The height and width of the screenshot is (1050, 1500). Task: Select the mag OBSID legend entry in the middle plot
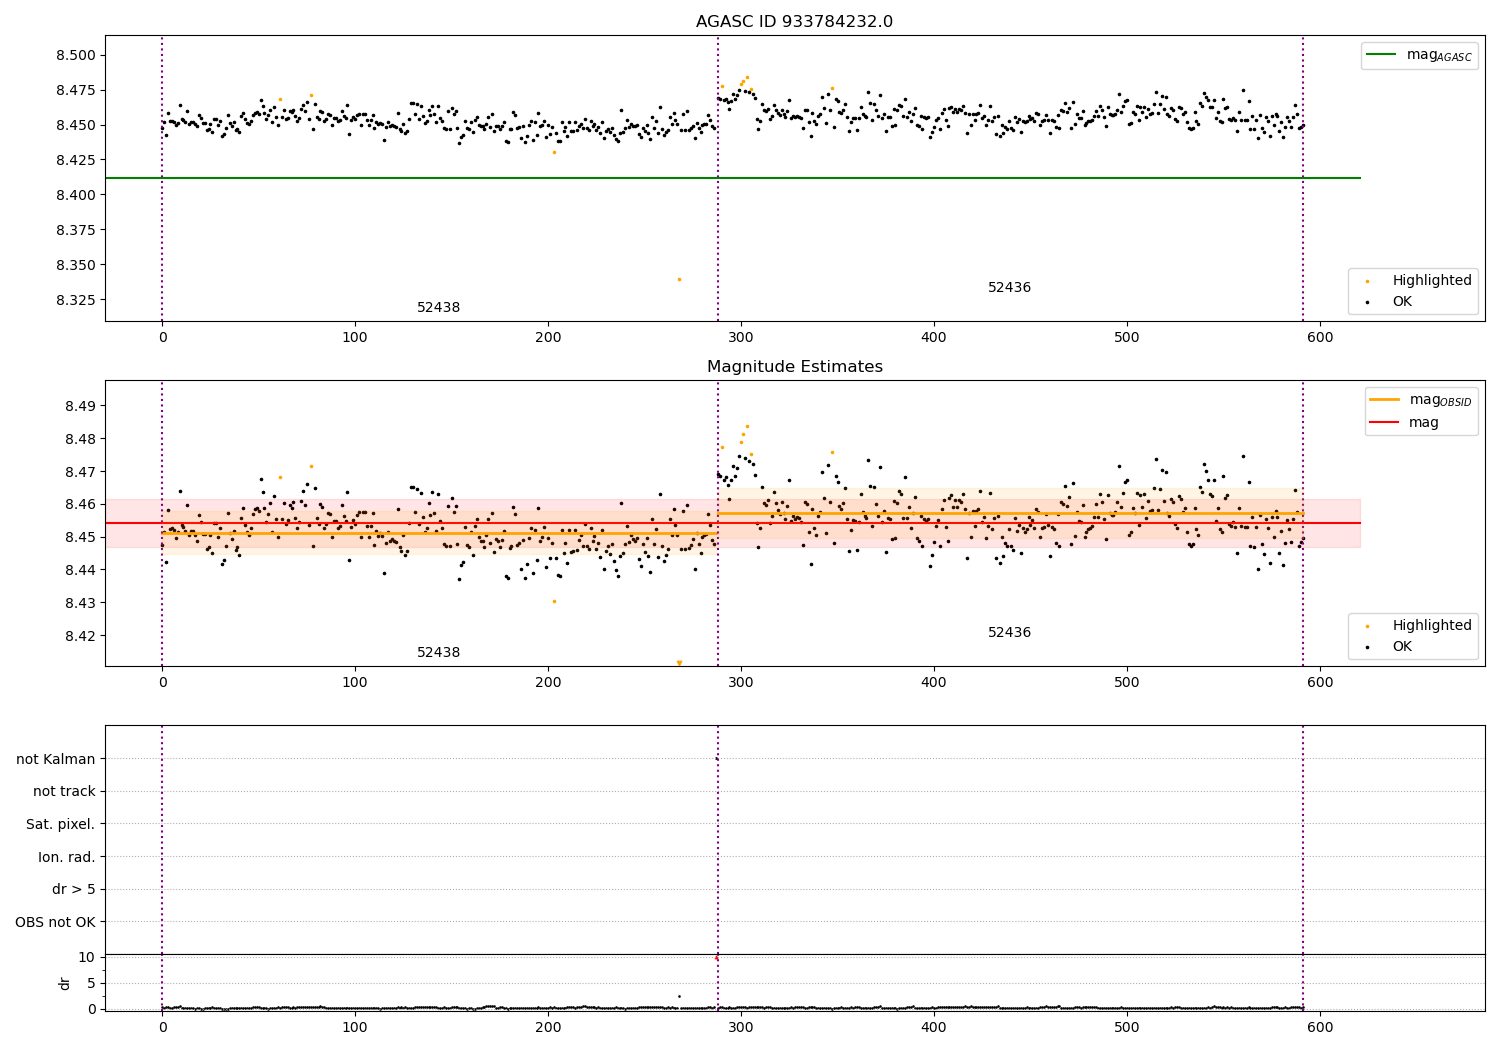coord(1420,400)
